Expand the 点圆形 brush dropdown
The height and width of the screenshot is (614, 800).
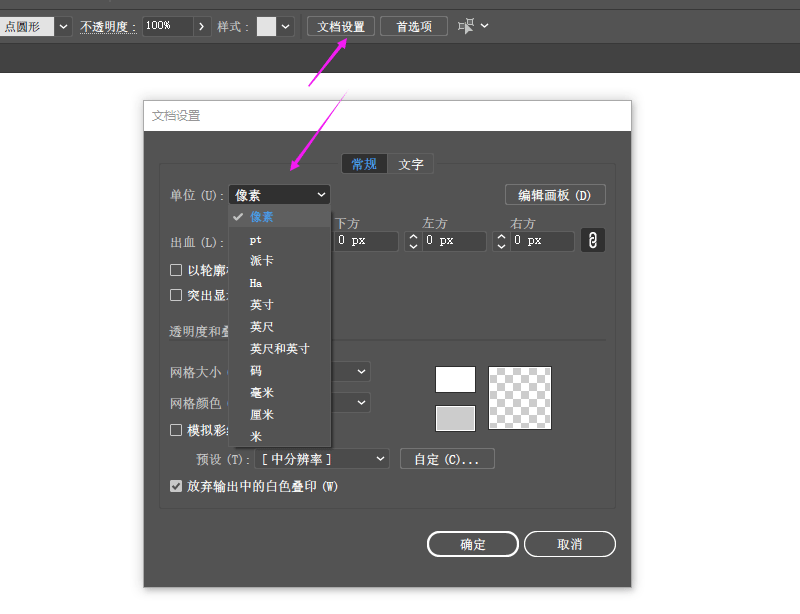coord(63,27)
